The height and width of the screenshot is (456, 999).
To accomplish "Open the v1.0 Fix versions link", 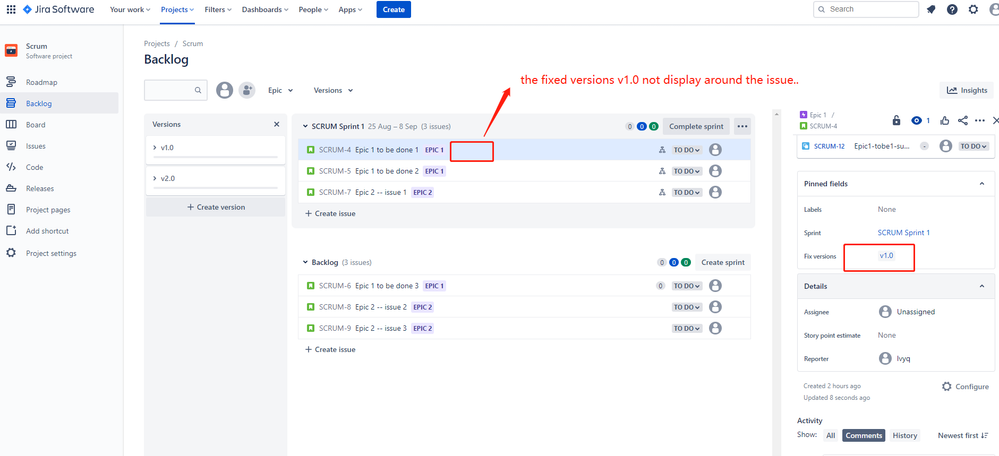I will [x=886, y=255].
